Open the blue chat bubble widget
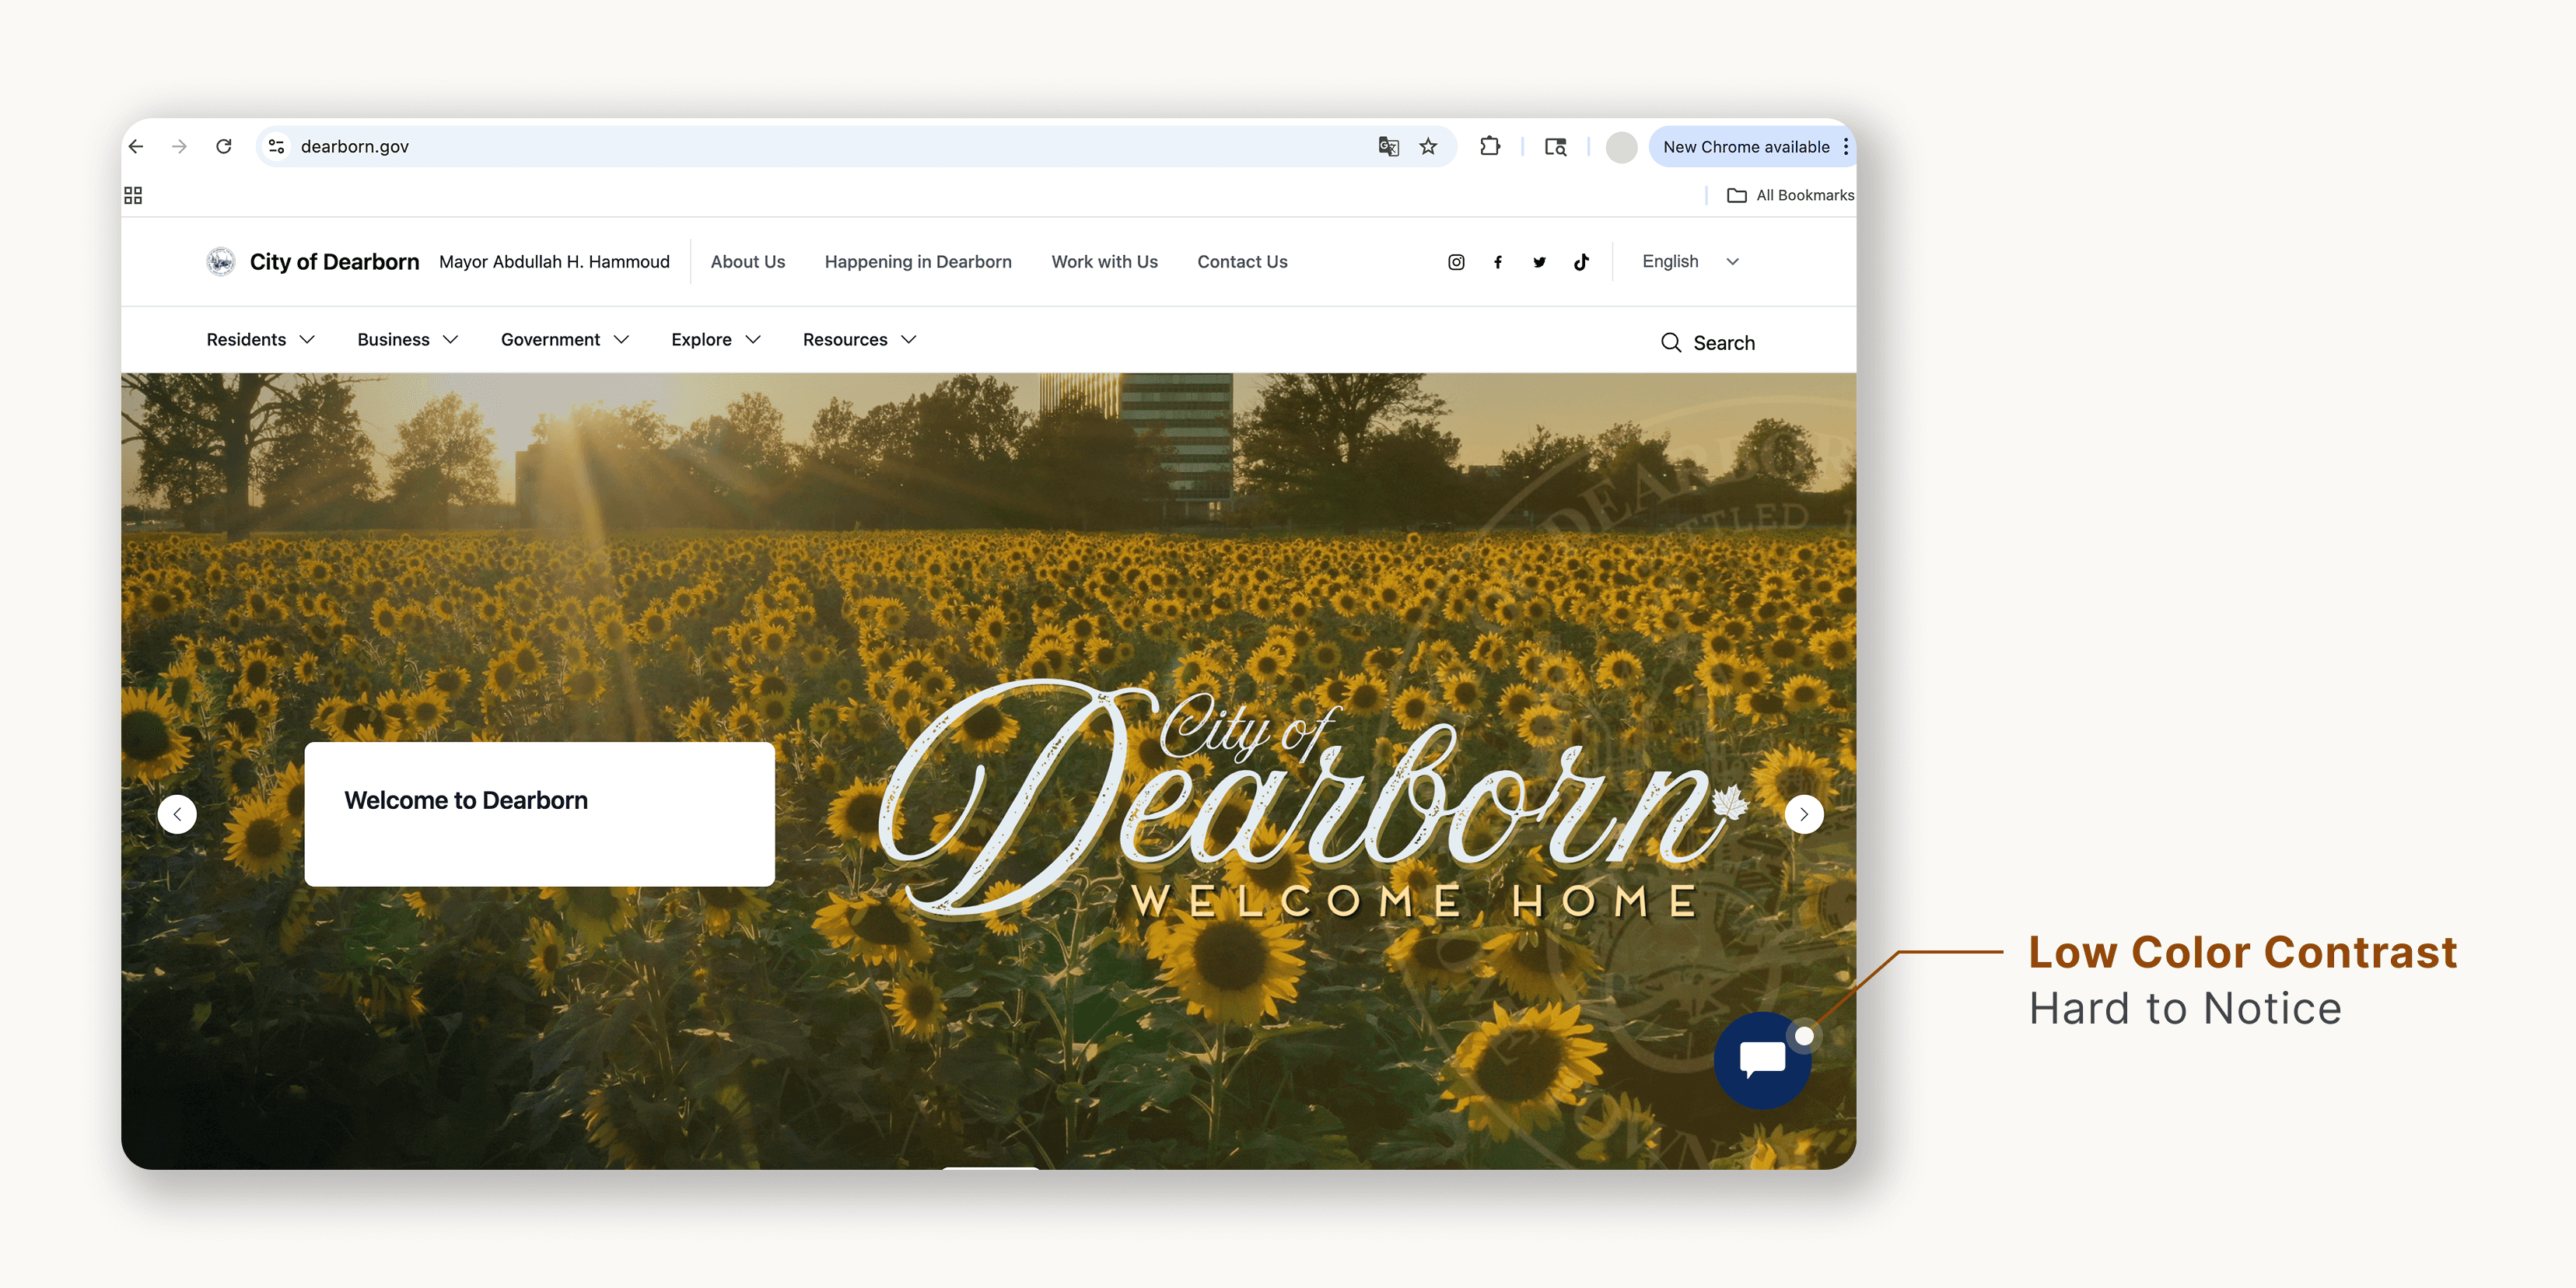The height and width of the screenshot is (1288, 2576). coord(1762,1060)
